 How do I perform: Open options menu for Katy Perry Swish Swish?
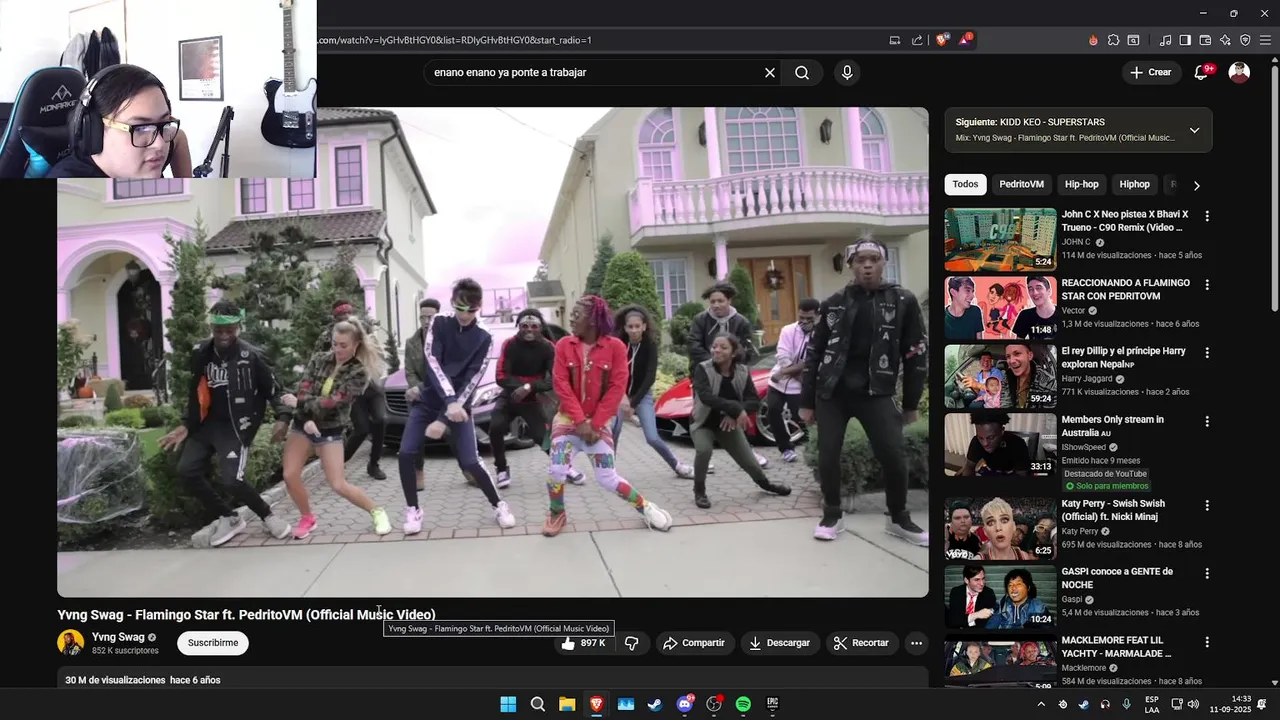coord(1207,506)
